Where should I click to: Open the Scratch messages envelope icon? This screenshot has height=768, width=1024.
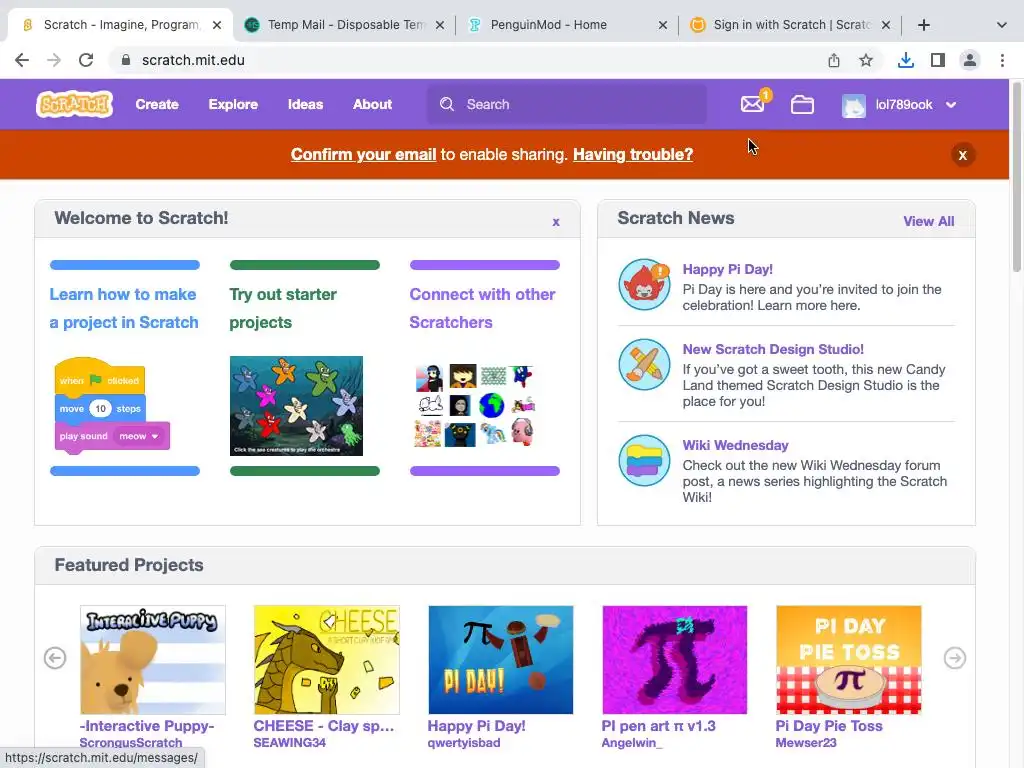click(753, 104)
